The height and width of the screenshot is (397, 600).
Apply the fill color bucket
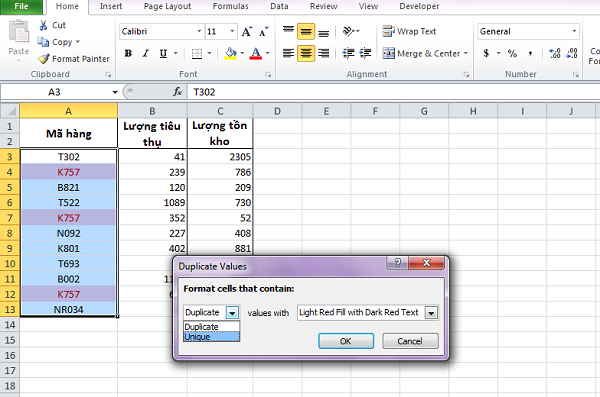pos(231,53)
